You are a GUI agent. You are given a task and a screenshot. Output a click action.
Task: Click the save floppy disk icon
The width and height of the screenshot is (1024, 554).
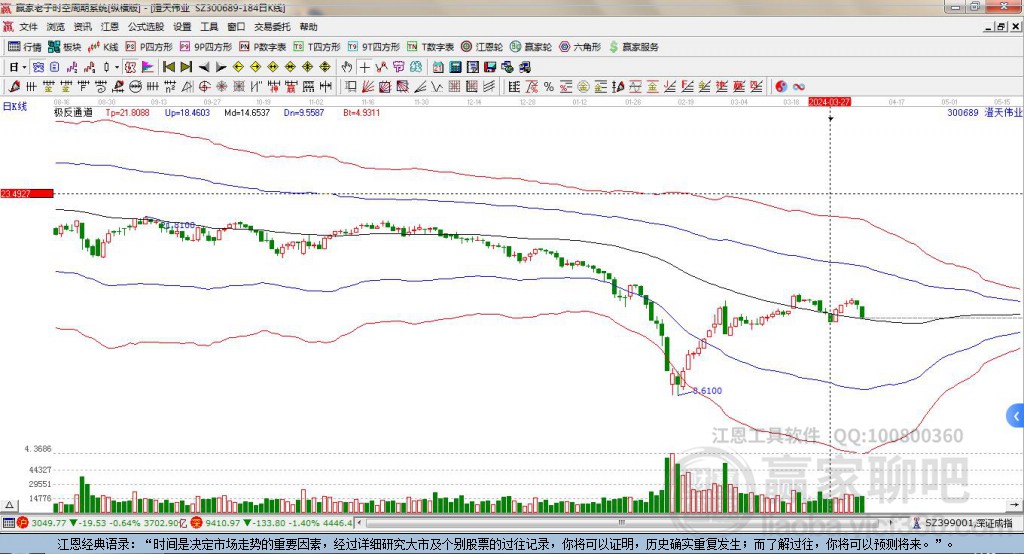[x=490, y=67]
